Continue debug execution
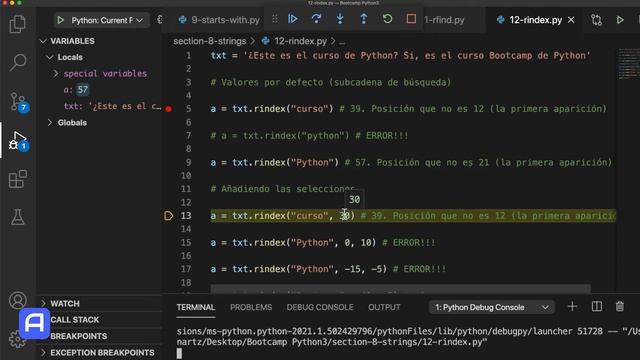The width and height of the screenshot is (640, 360). tap(293, 19)
